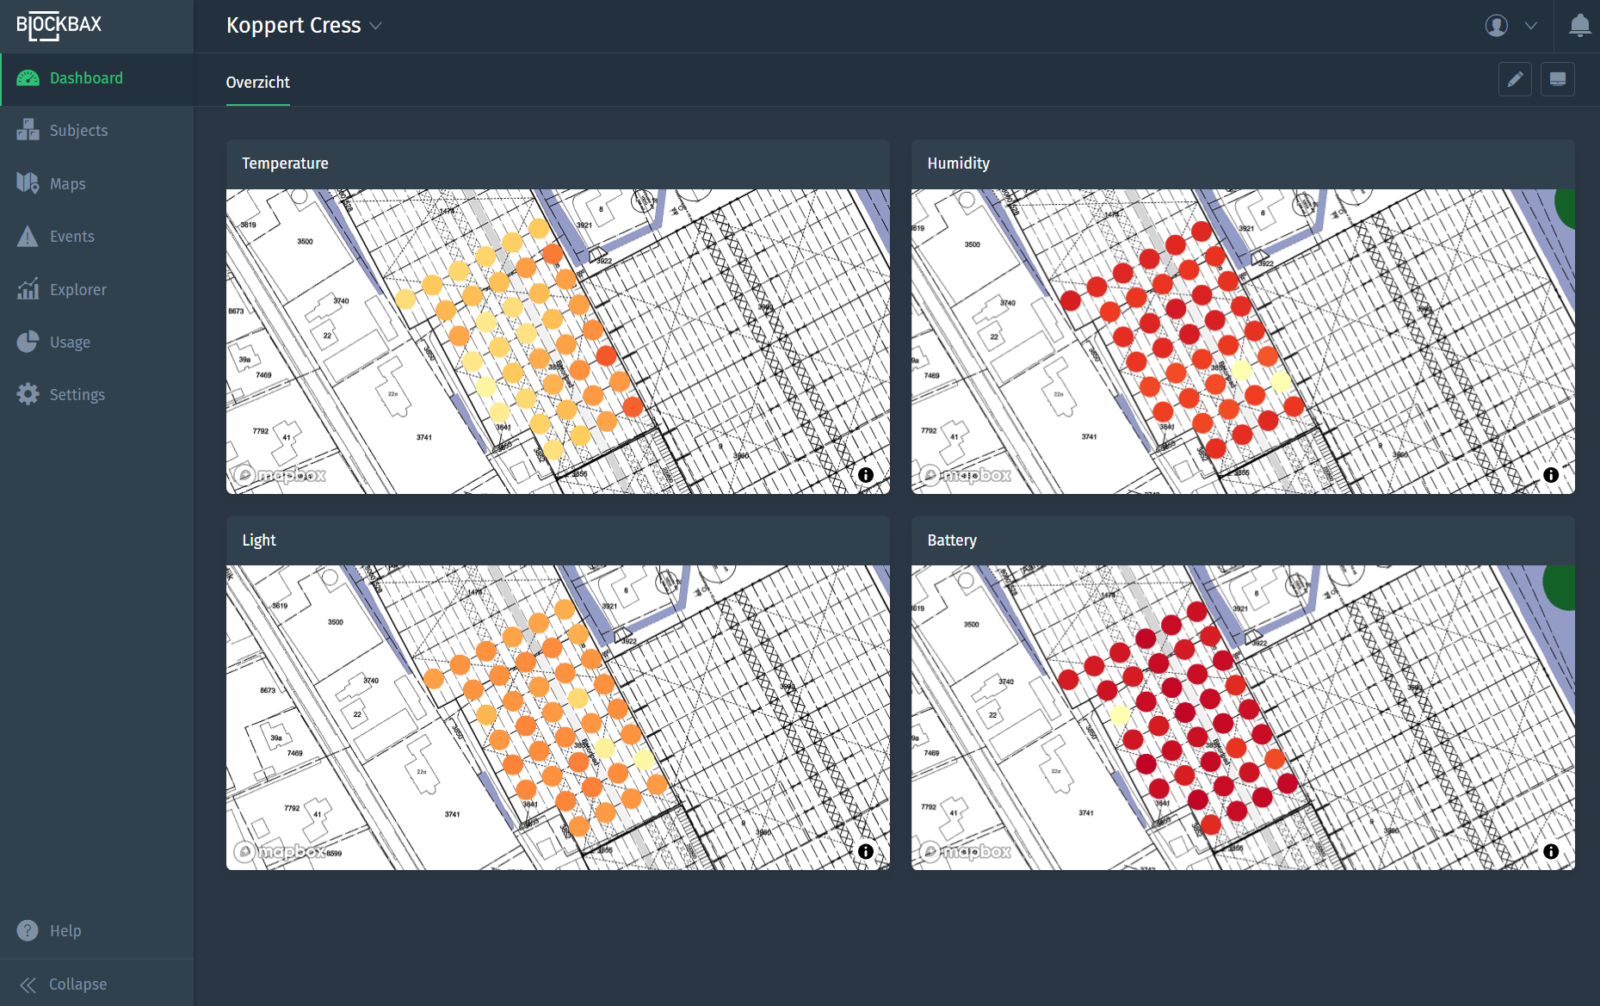Show info on Temperature map

point(865,475)
